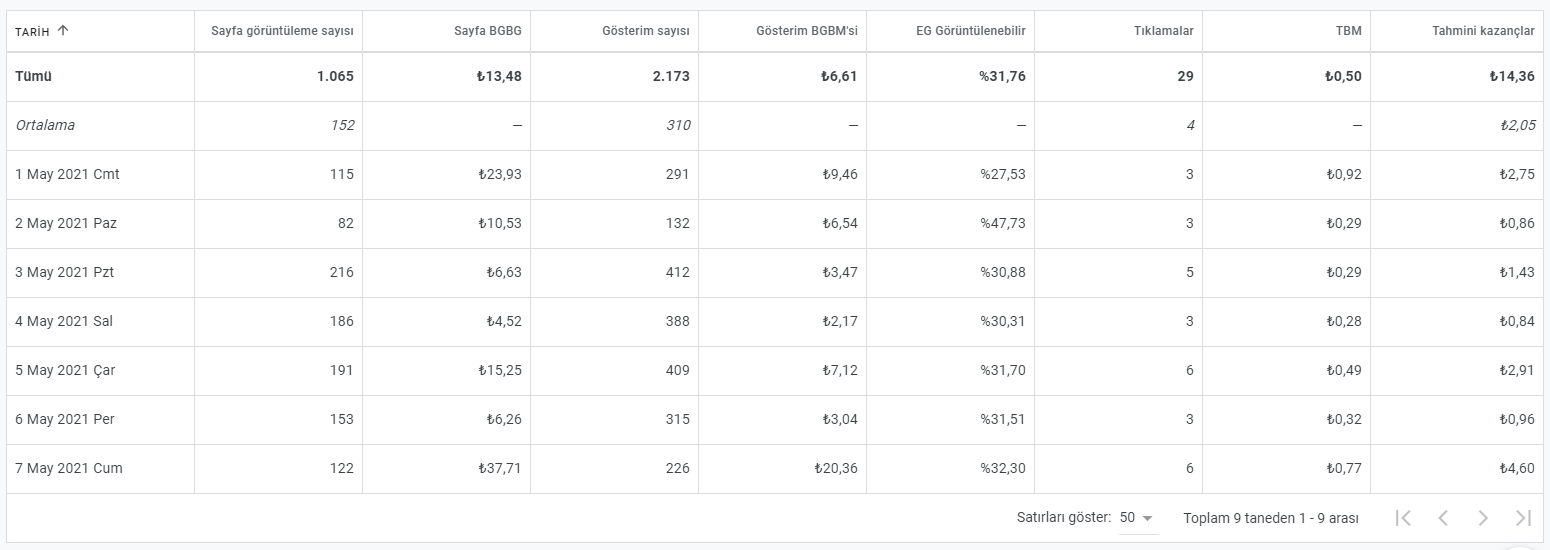This screenshot has height=550, width=1550.
Task: Go to the next page arrow
Action: (x=1483, y=518)
